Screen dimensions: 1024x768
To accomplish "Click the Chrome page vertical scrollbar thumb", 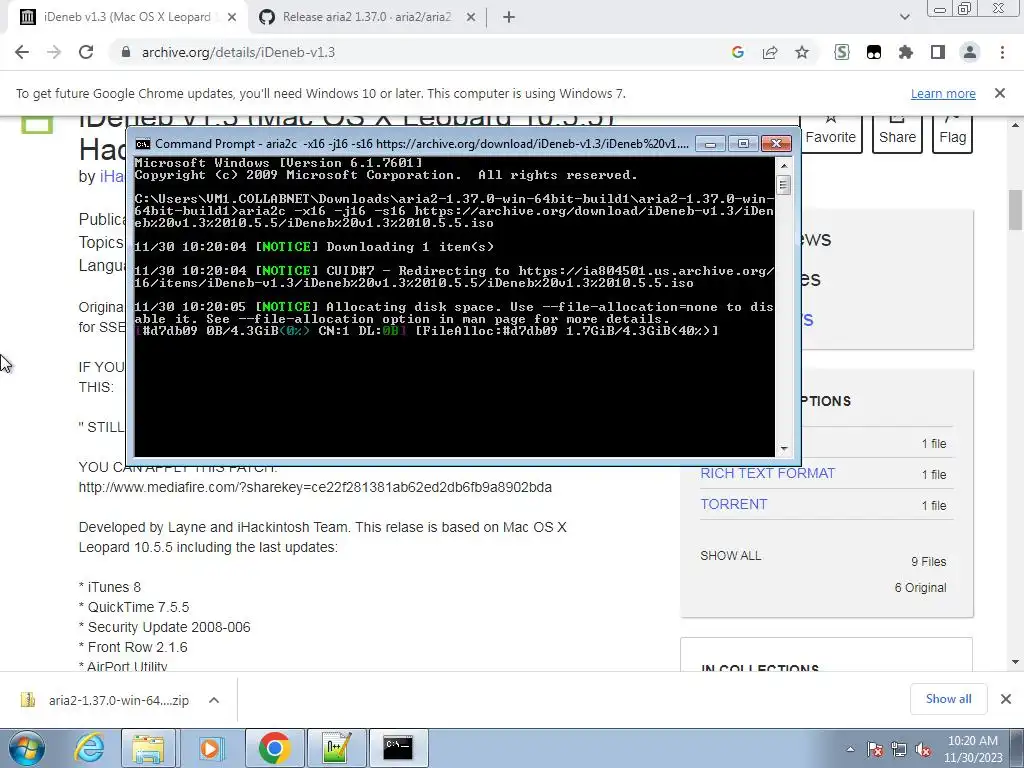I will tap(1015, 210).
